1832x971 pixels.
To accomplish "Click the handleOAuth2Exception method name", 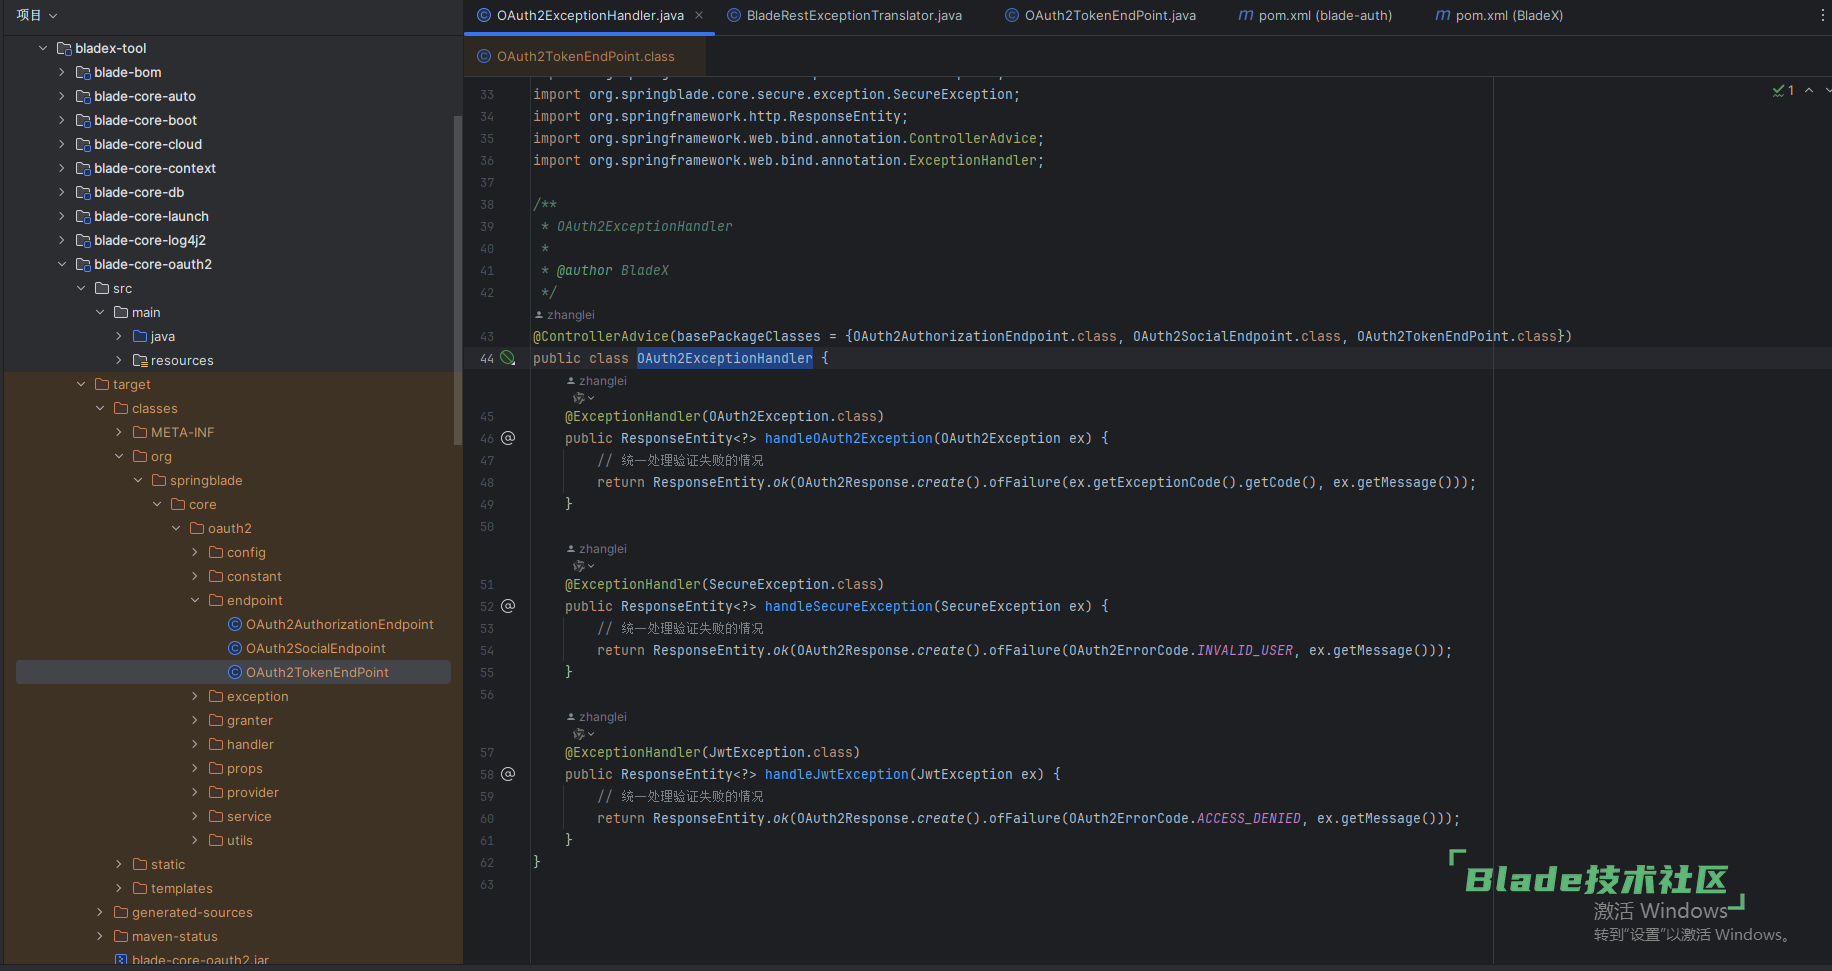I will (848, 438).
